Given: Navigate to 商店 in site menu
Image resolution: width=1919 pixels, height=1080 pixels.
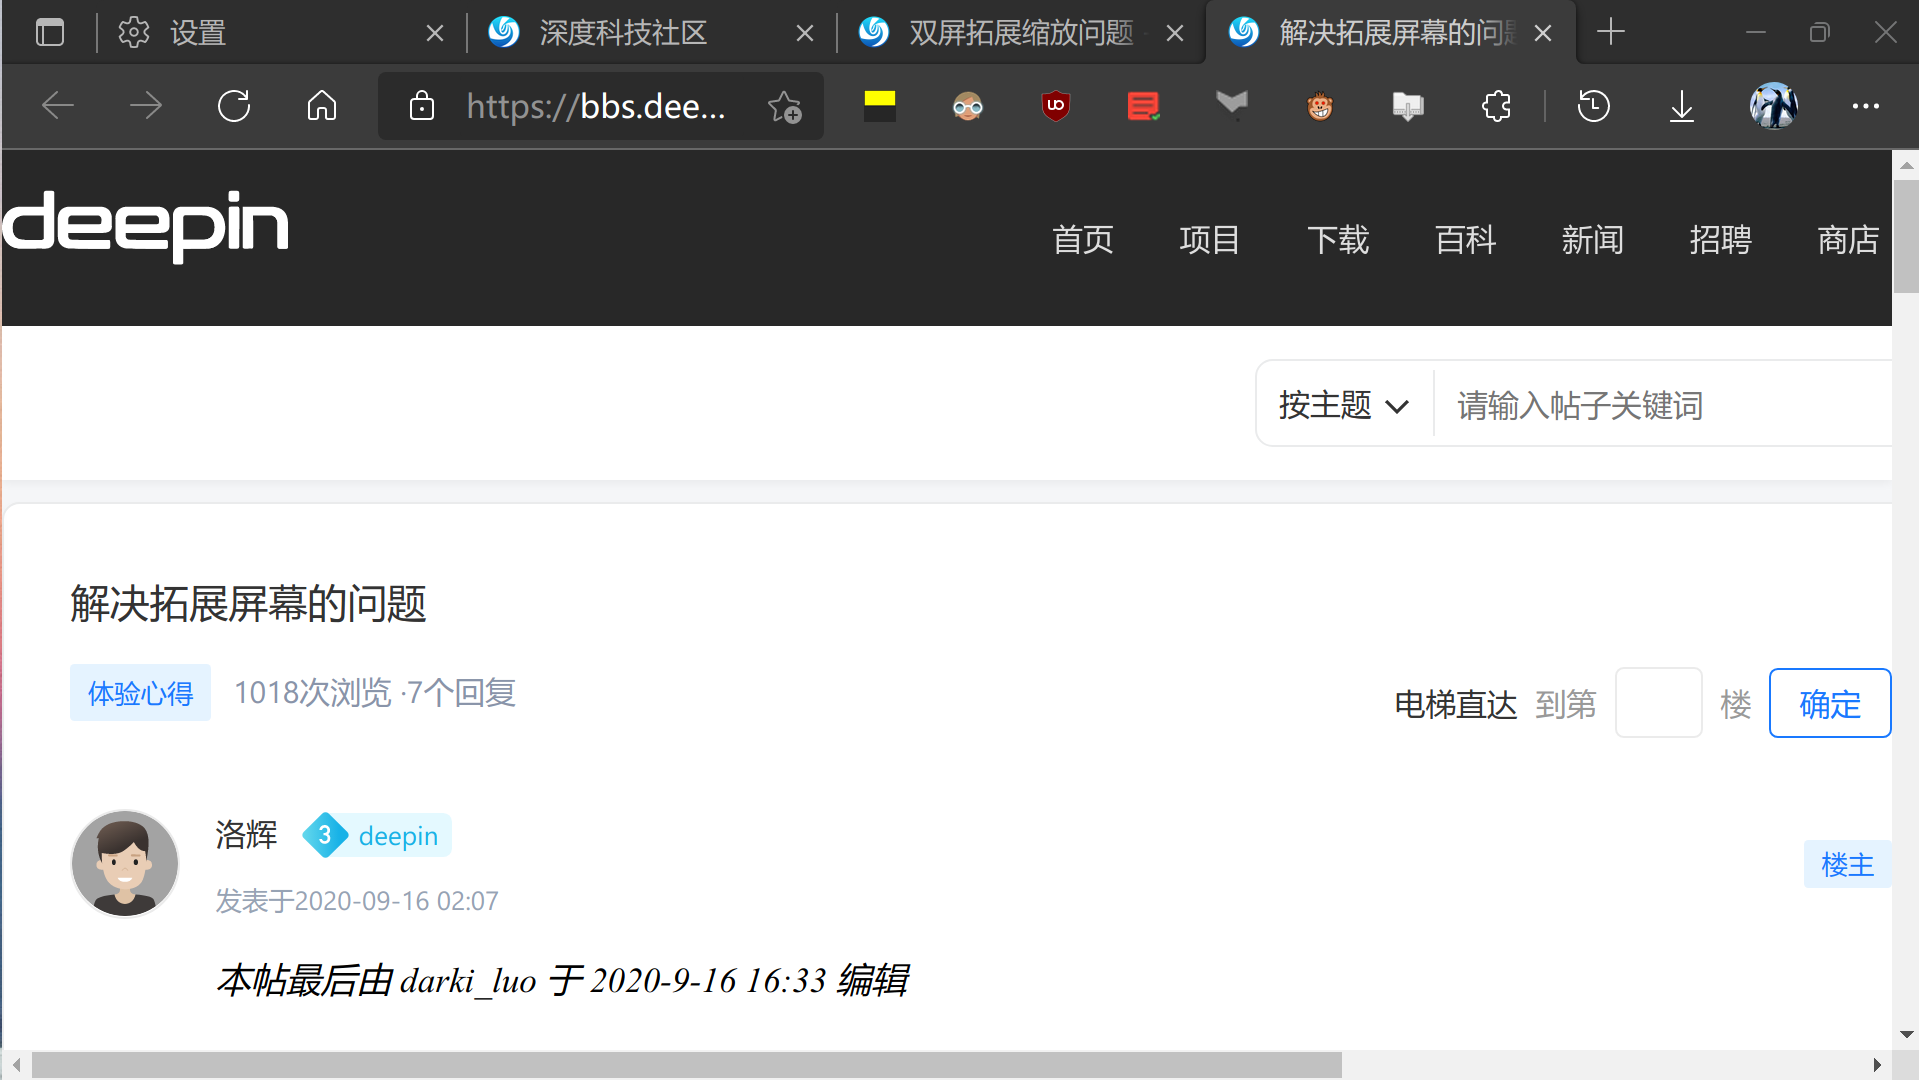Looking at the screenshot, I should (1848, 240).
